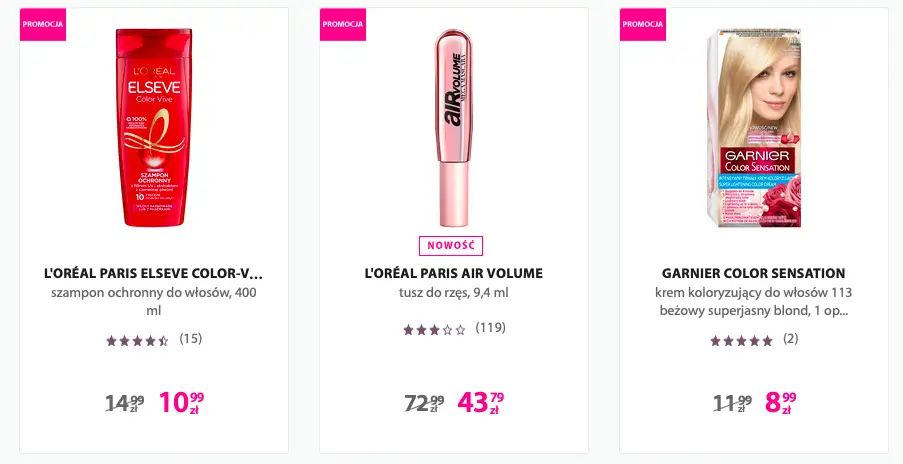The height and width of the screenshot is (464, 903).
Task: Click the 43,79 zł promotional price
Action: 481,402
